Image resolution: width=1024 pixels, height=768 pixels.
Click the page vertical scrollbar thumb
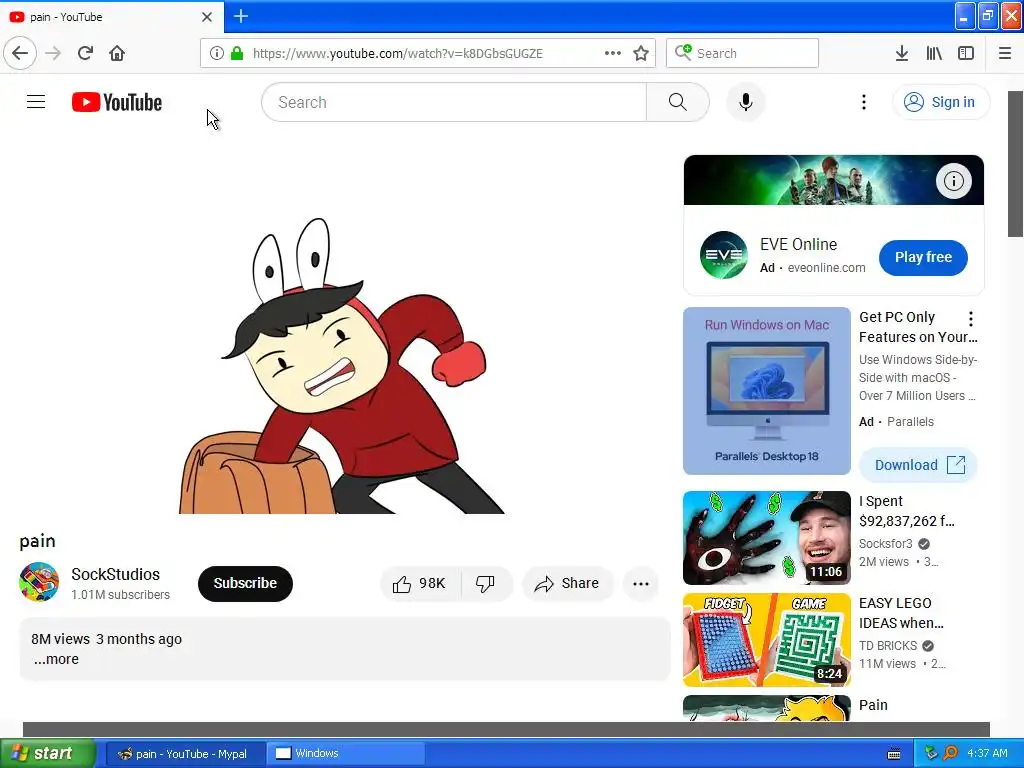pyautogui.click(x=1016, y=163)
